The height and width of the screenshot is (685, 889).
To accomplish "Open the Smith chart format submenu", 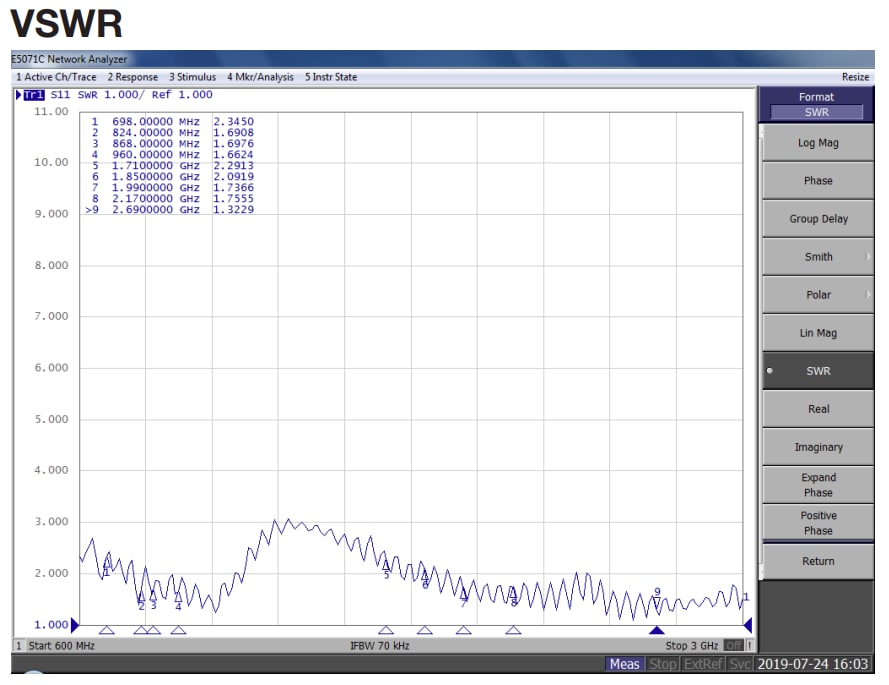I will (817, 256).
